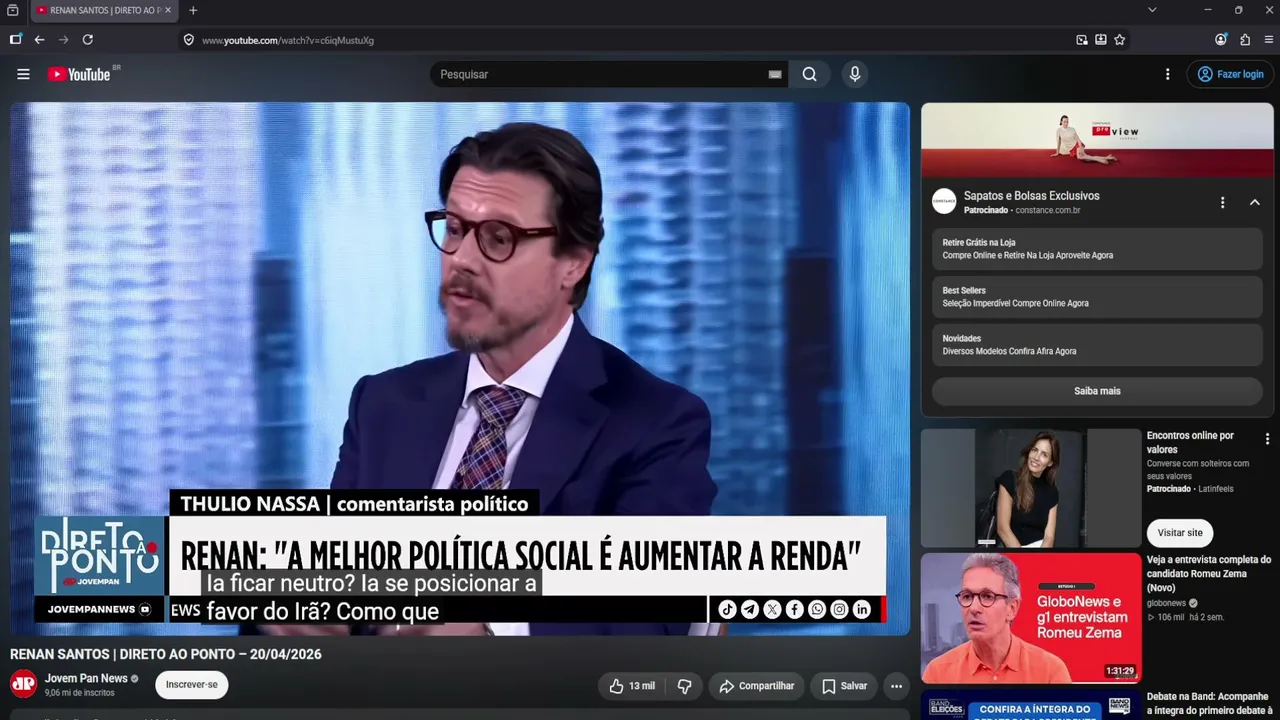Close the RENAN SANTOS tab
Image resolution: width=1280 pixels, height=720 pixels.
coord(168,10)
